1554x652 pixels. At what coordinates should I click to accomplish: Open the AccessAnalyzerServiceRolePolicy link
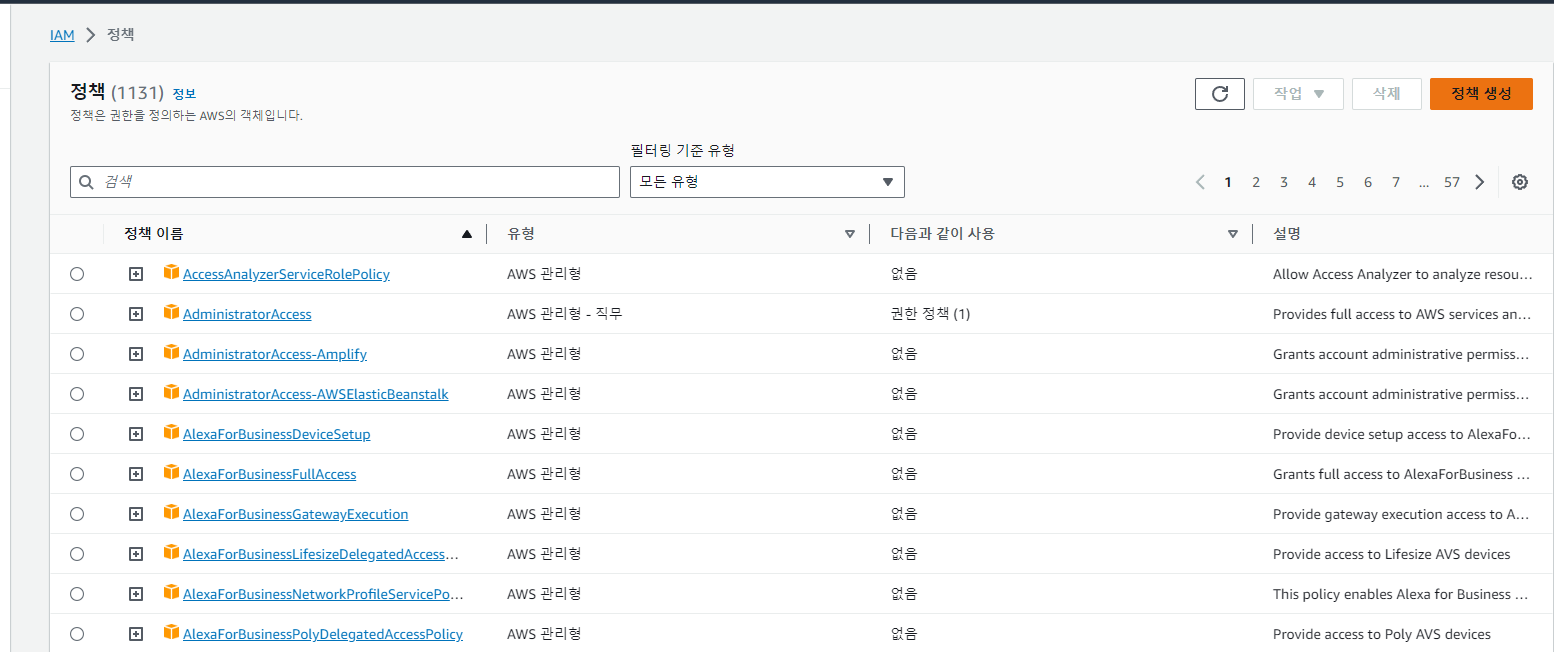pos(286,274)
